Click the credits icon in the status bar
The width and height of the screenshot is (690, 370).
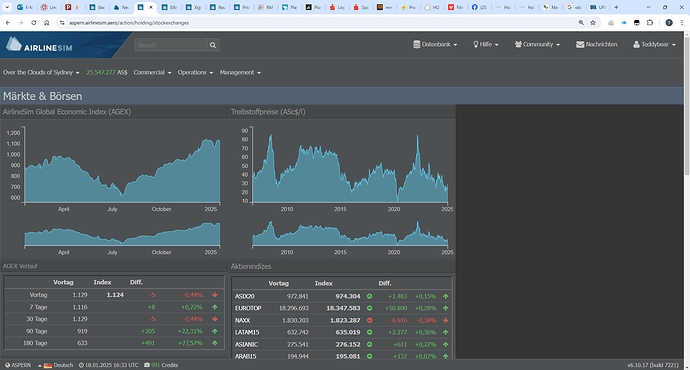point(147,365)
